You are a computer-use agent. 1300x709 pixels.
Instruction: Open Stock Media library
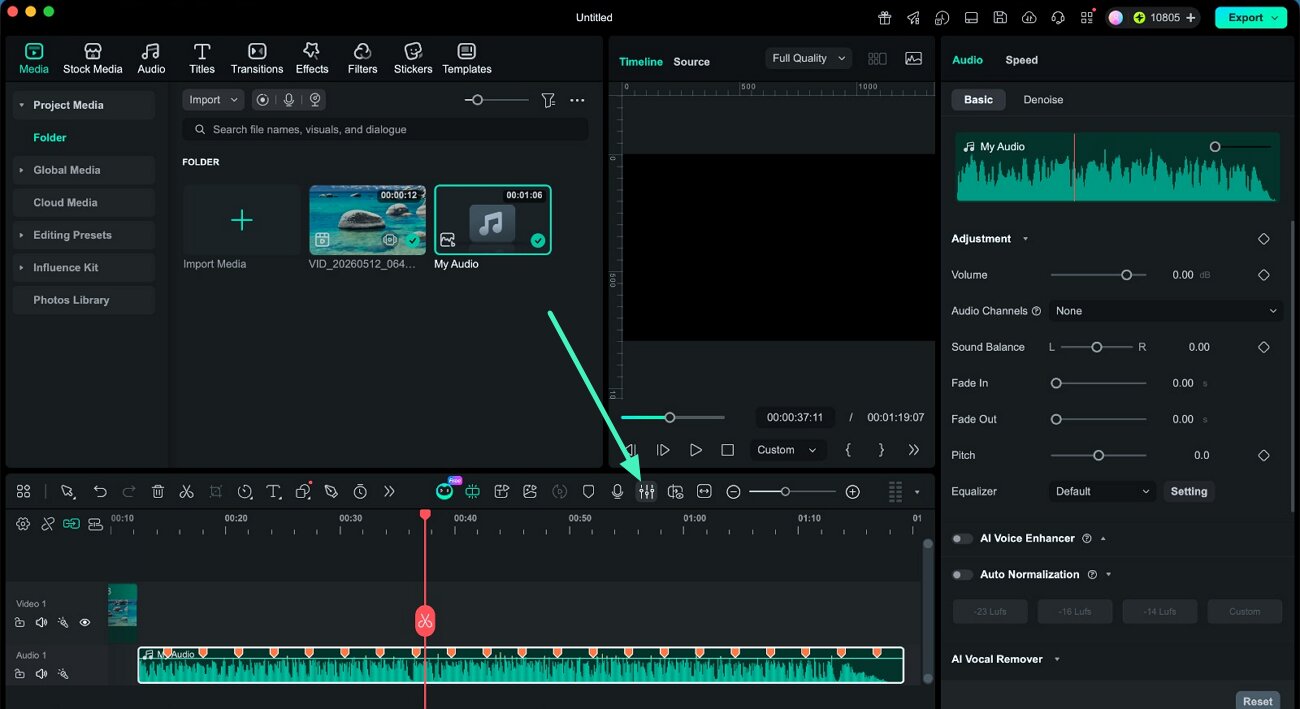click(92, 58)
